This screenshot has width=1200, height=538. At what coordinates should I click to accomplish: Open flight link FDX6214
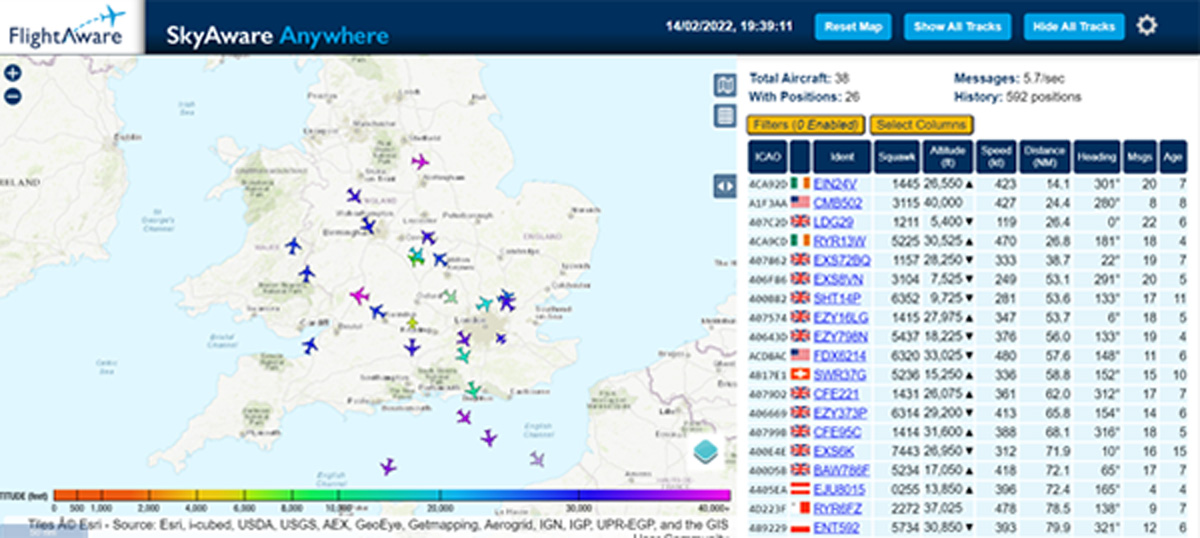tap(840, 355)
